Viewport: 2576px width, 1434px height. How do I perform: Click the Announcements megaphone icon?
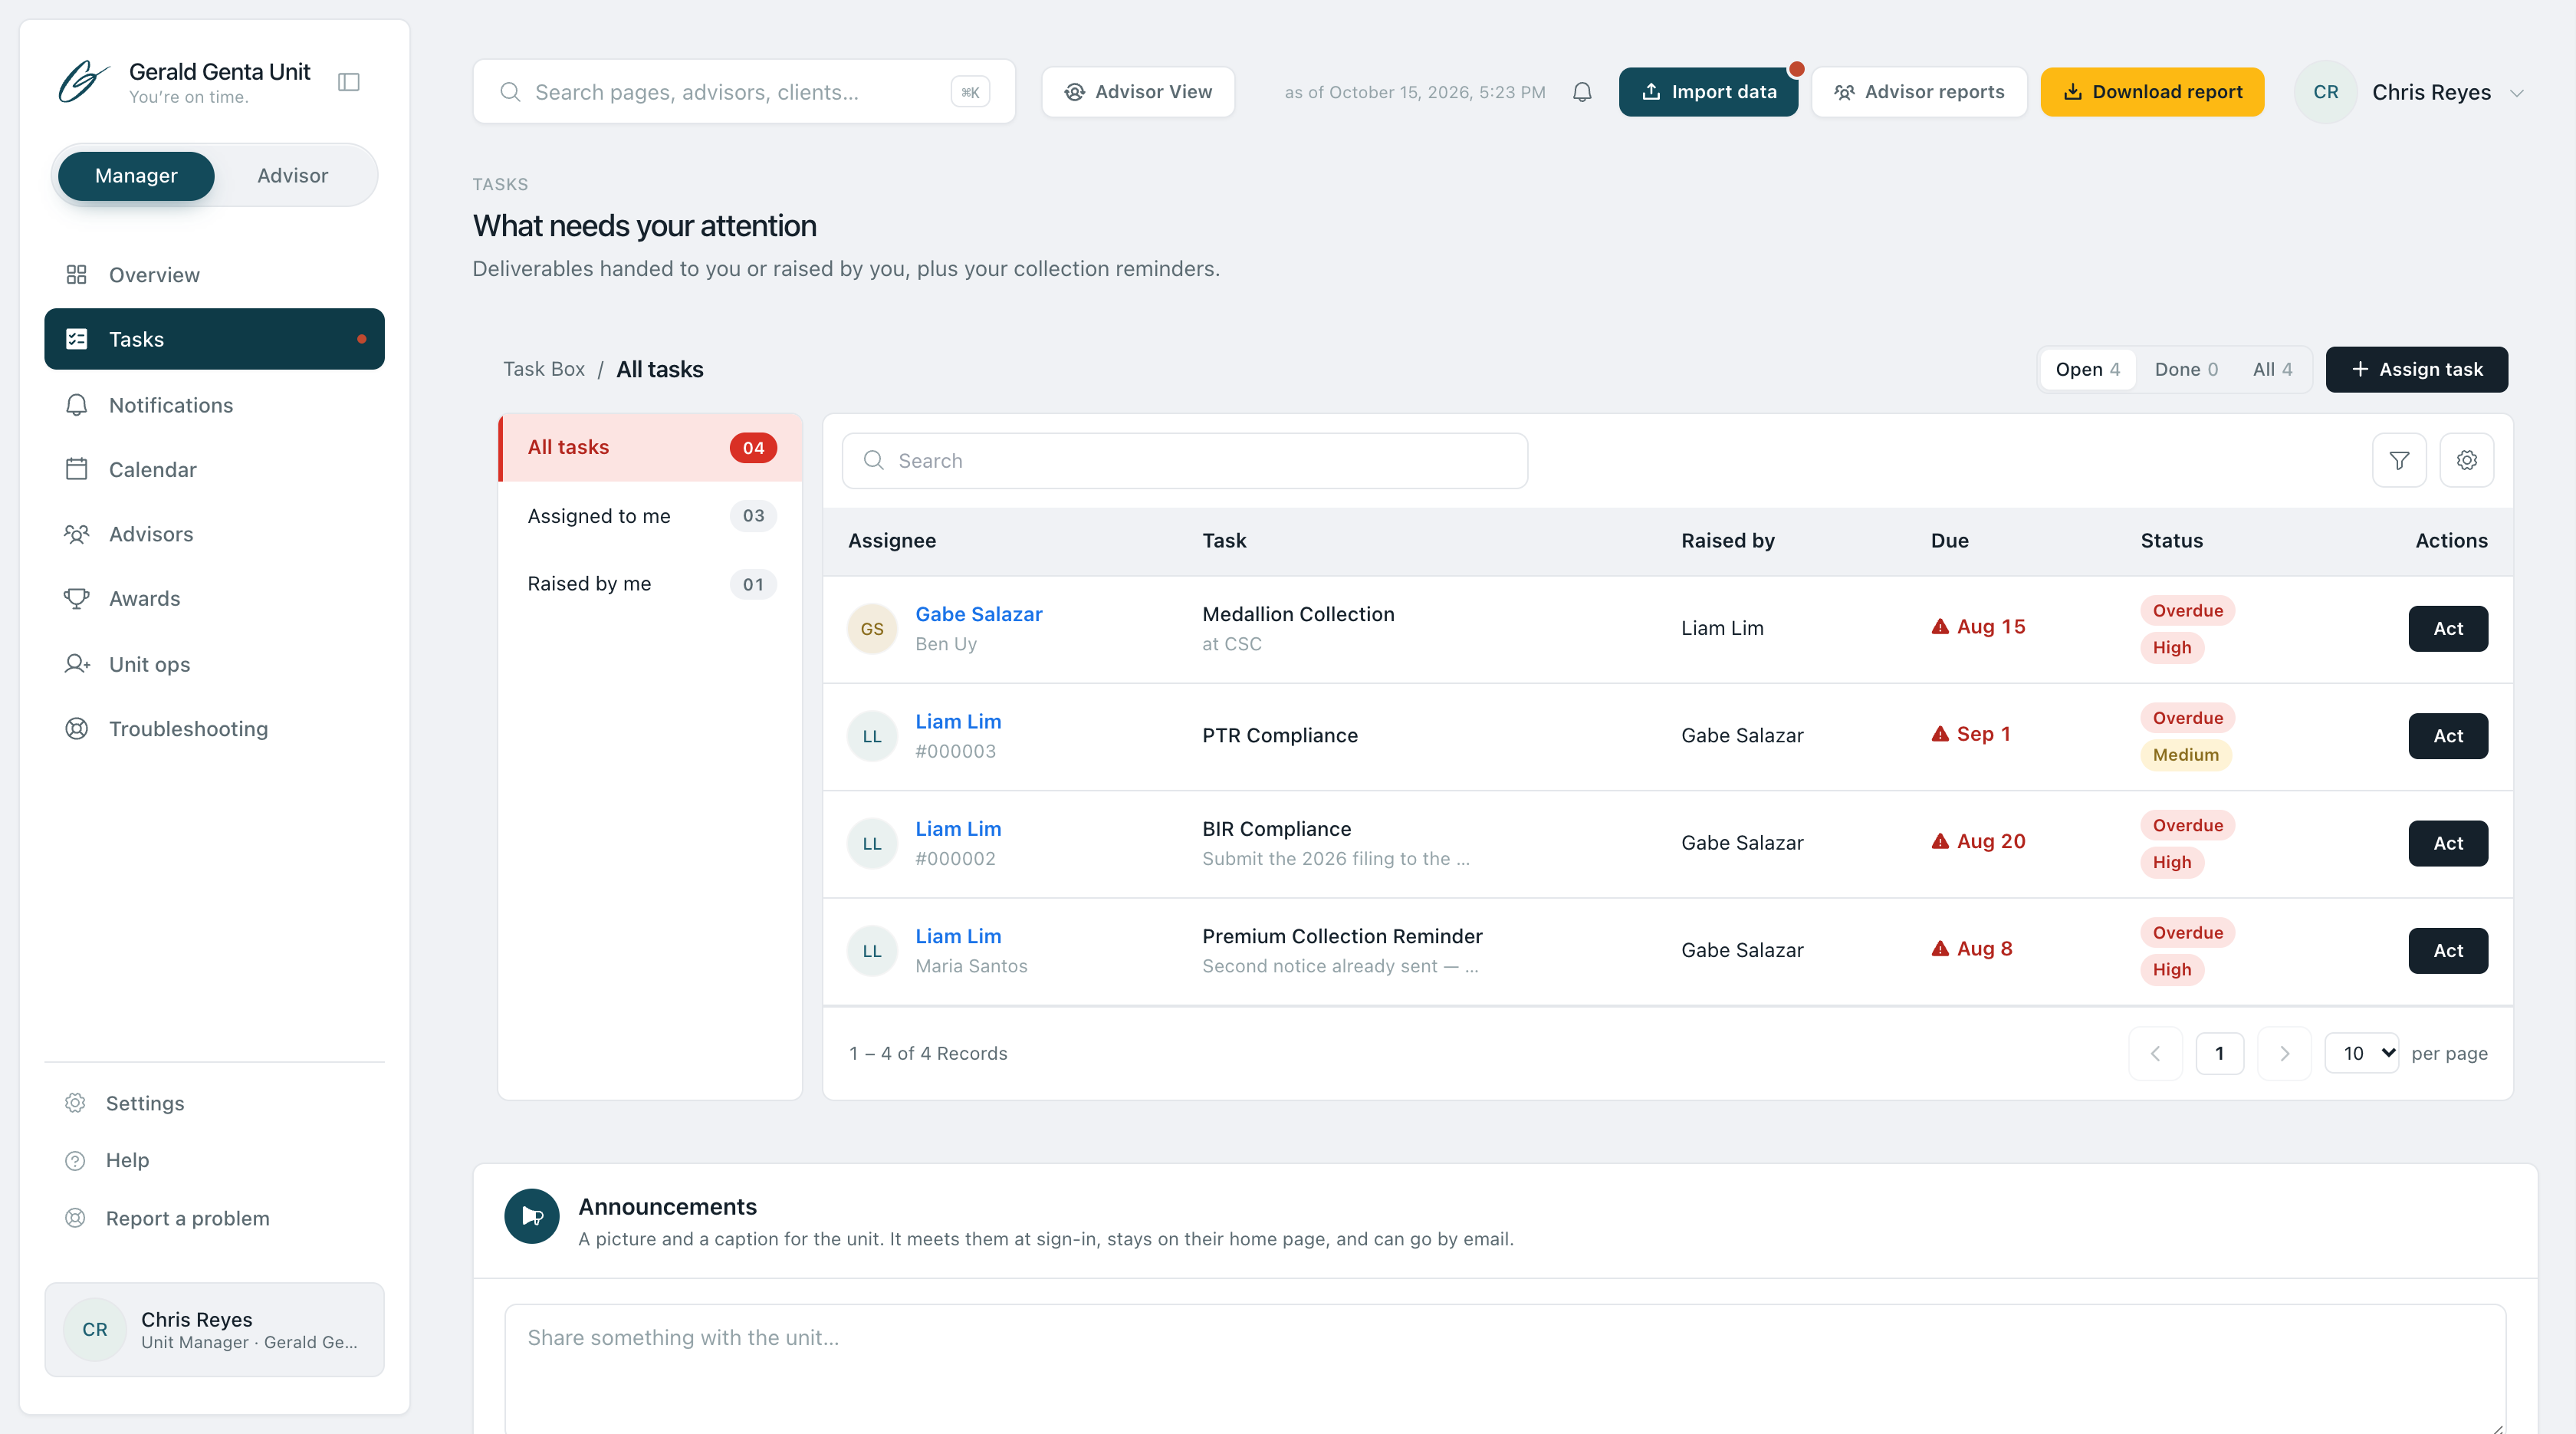532,1216
